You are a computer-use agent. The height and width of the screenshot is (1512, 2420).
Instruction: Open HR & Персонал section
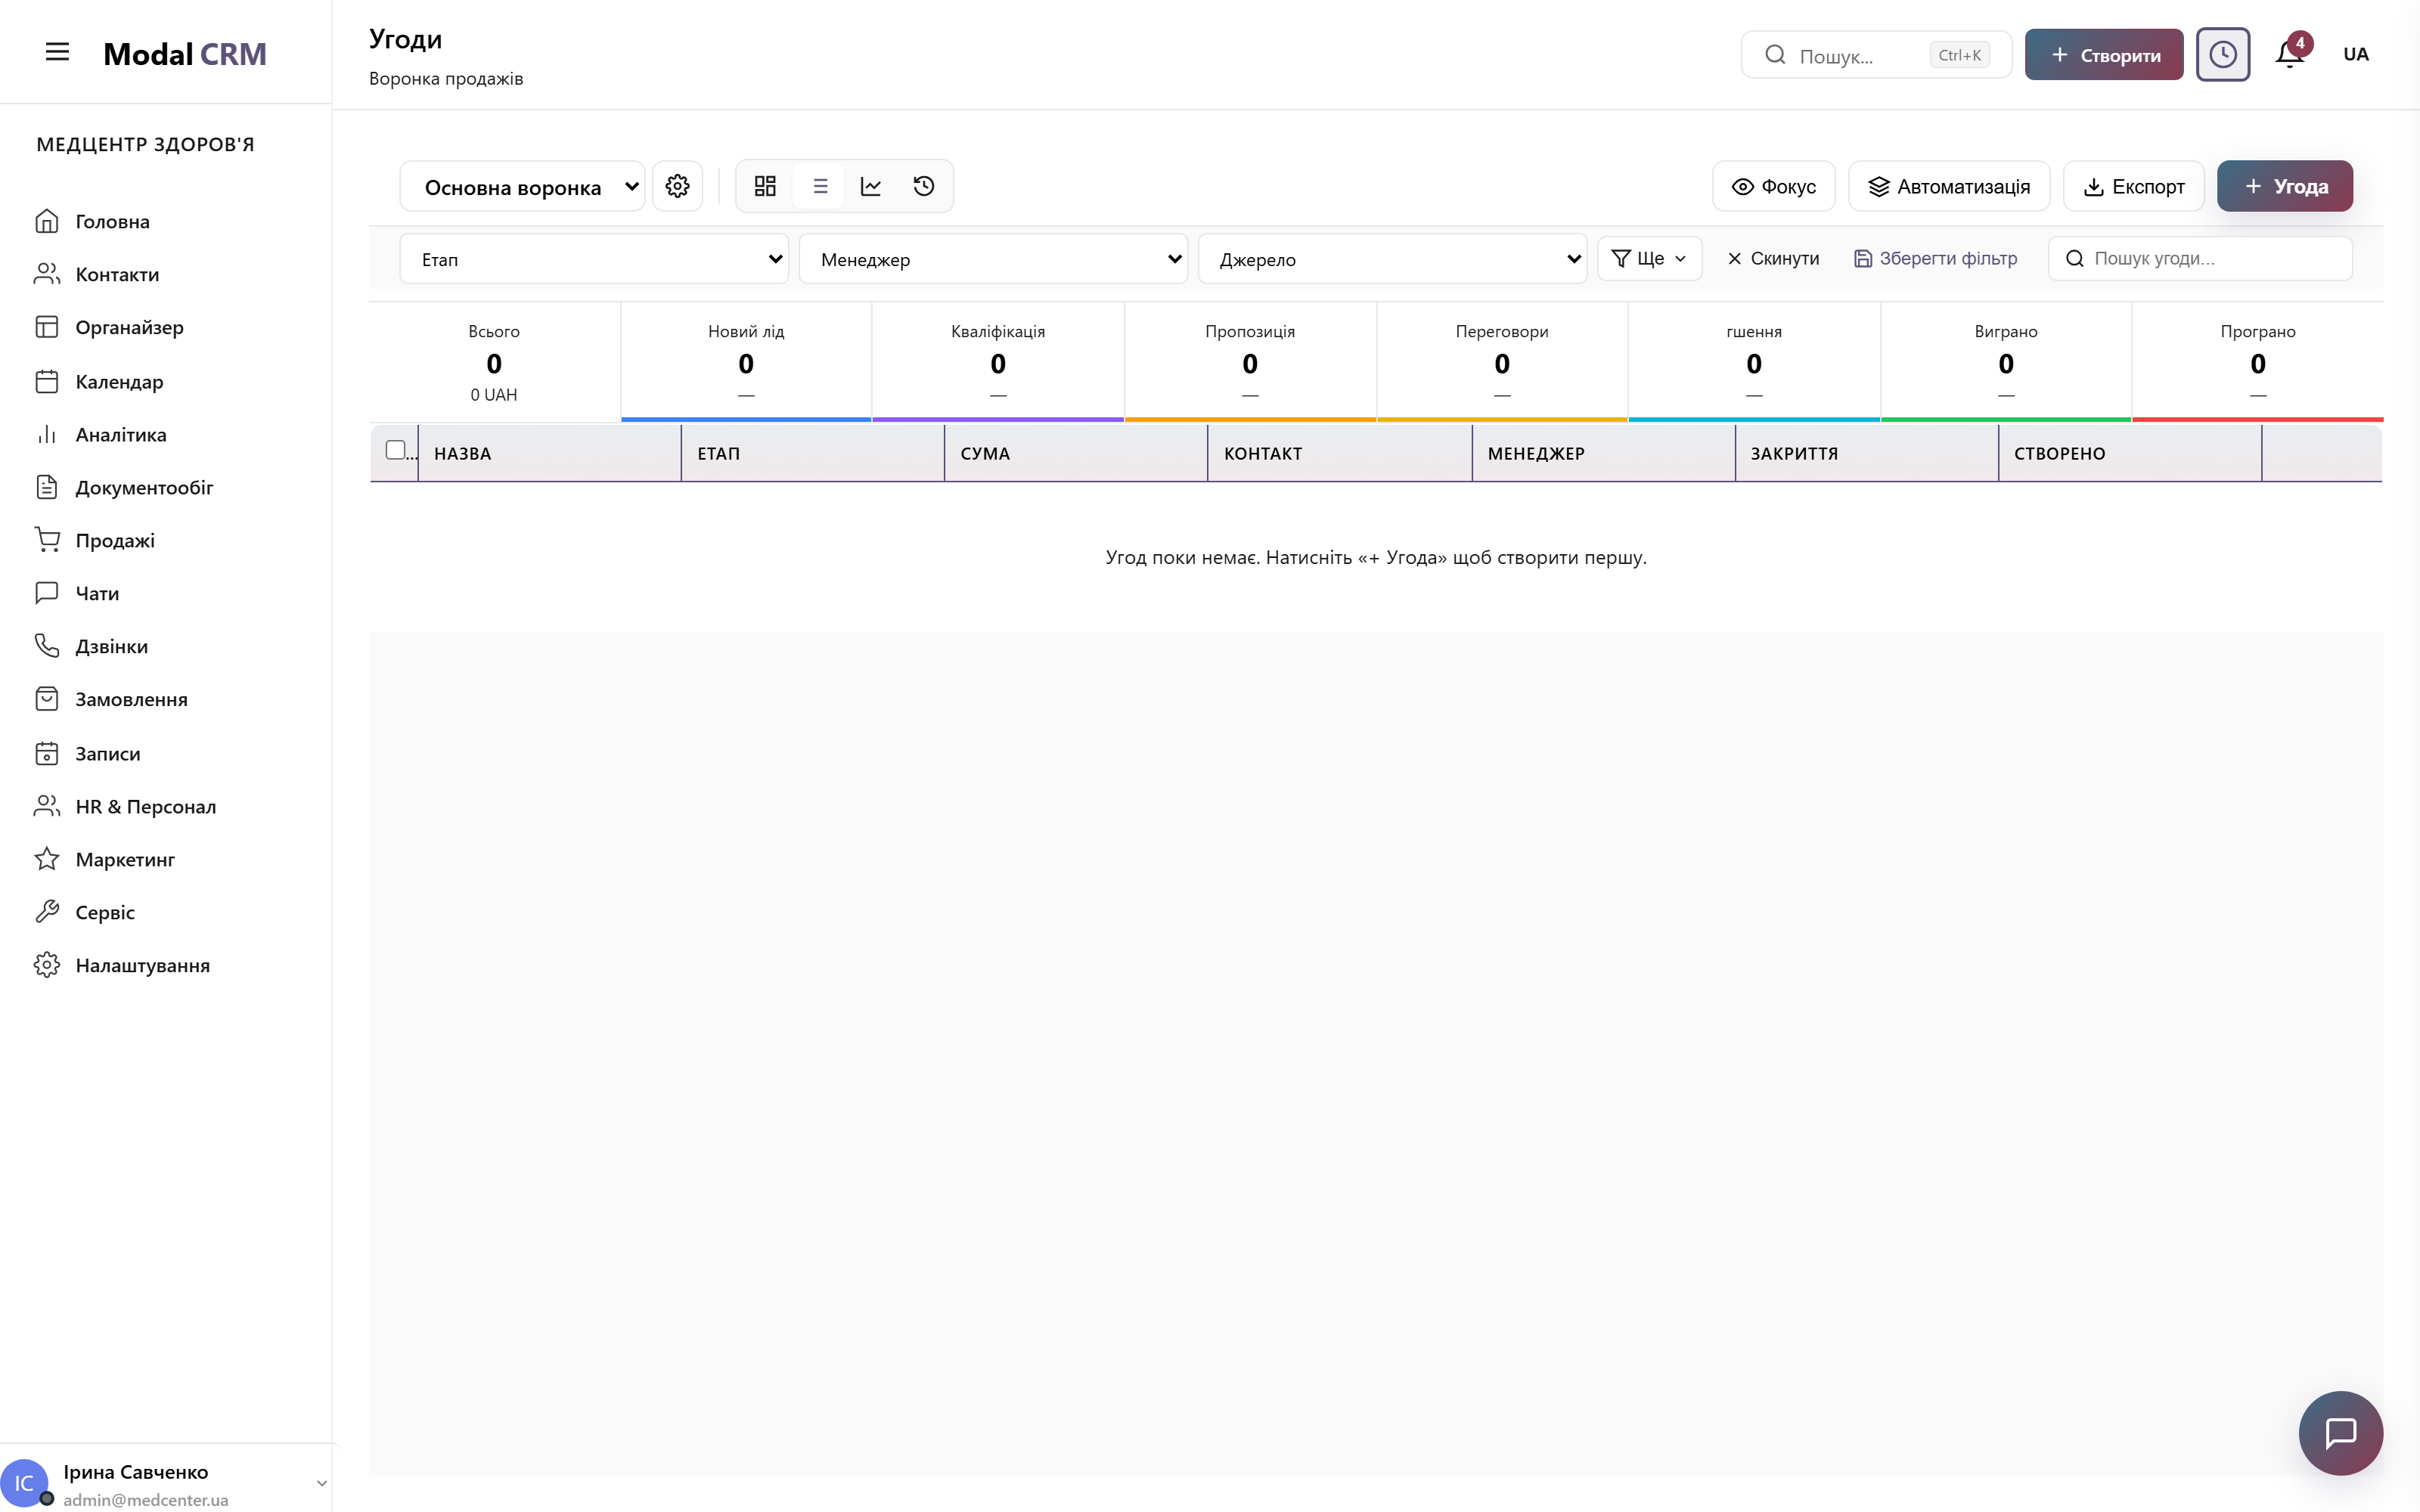(166, 806)
